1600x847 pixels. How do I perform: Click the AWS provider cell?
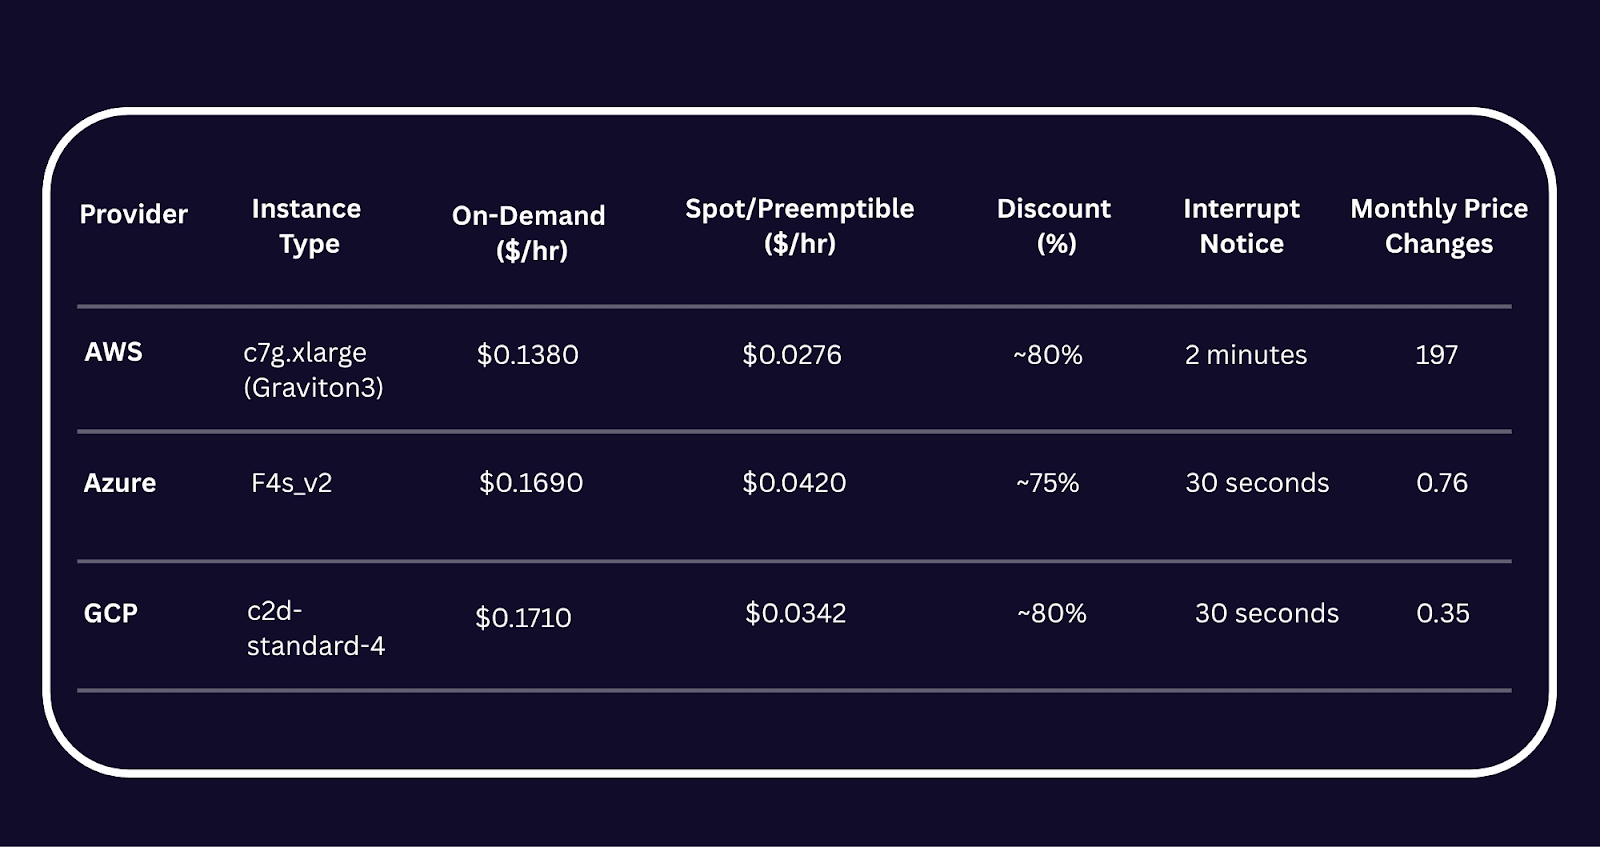[113, 352]
